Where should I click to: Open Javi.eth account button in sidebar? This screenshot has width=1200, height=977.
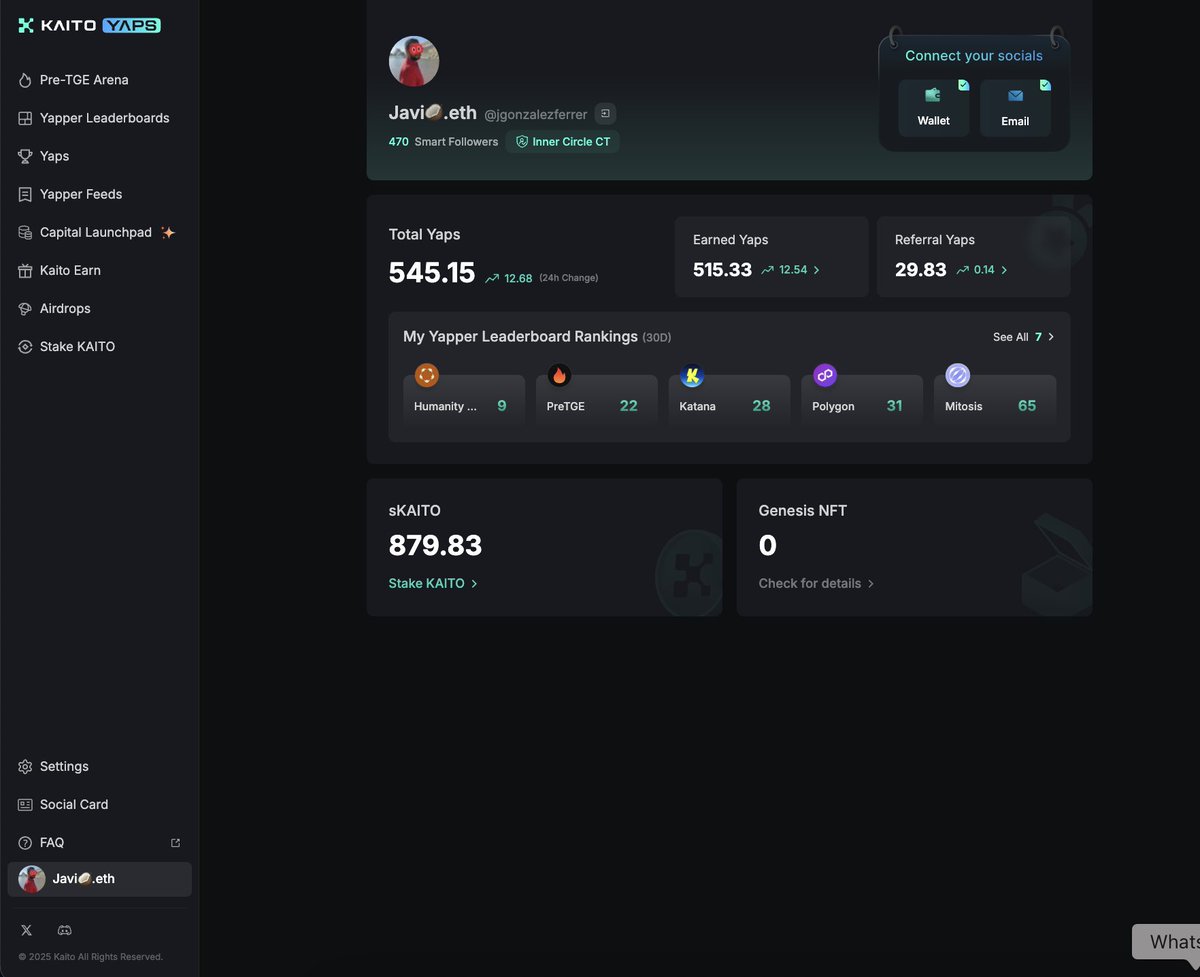point(100,879)
